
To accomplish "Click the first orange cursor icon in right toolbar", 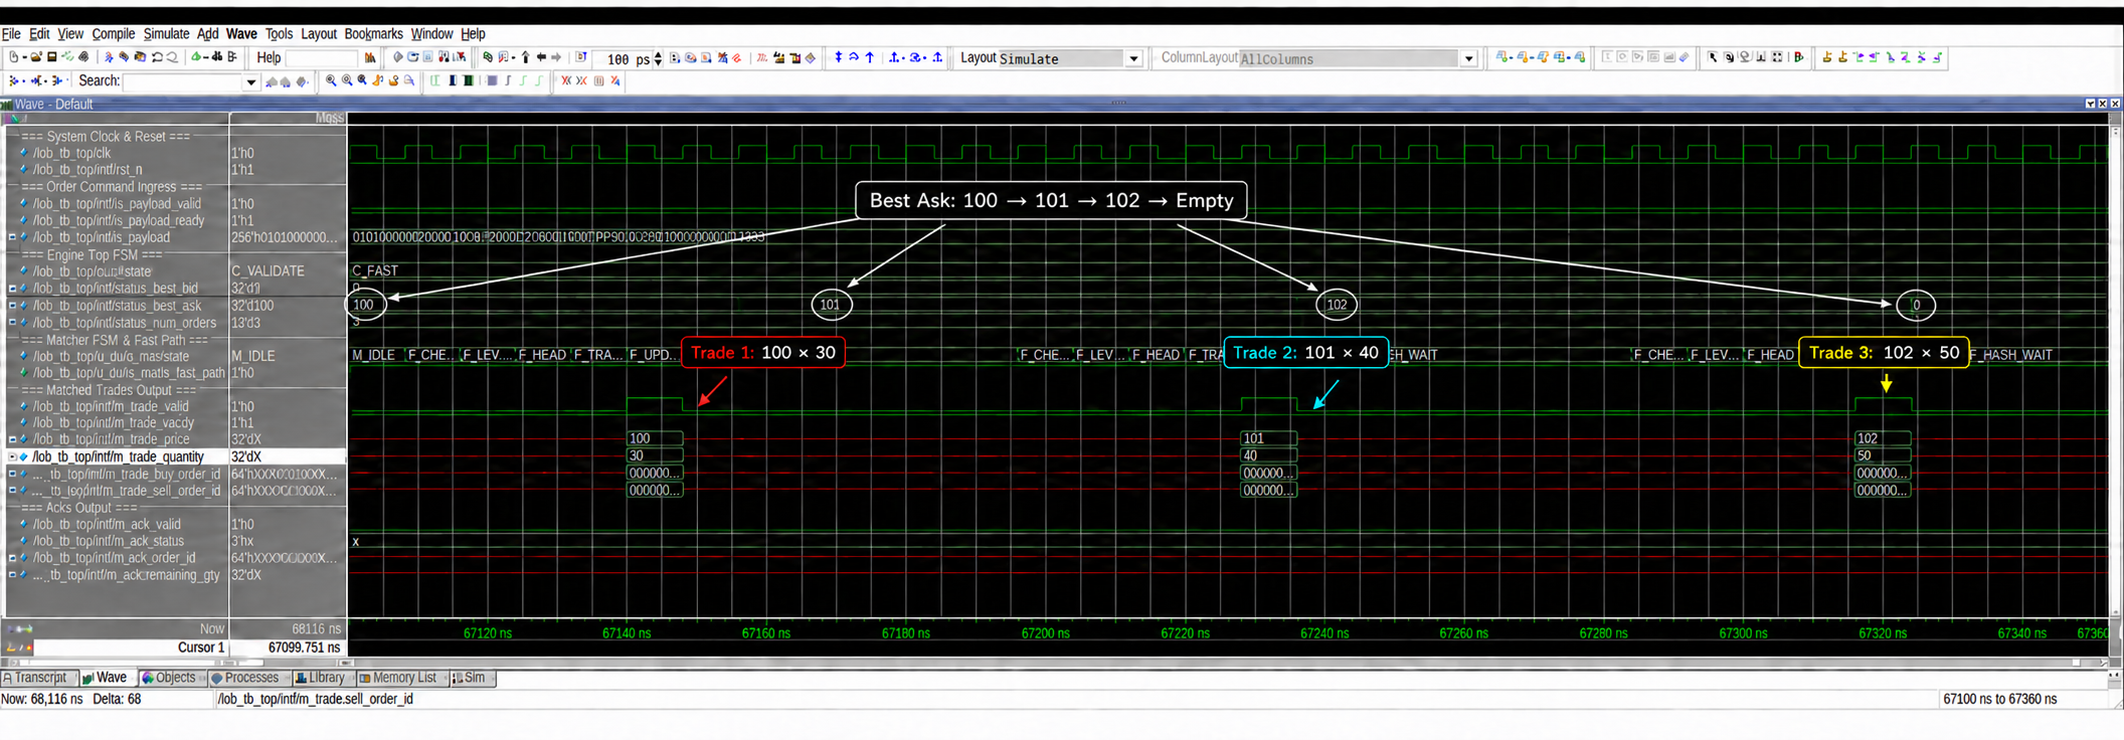I will (x=1827, y=58).
